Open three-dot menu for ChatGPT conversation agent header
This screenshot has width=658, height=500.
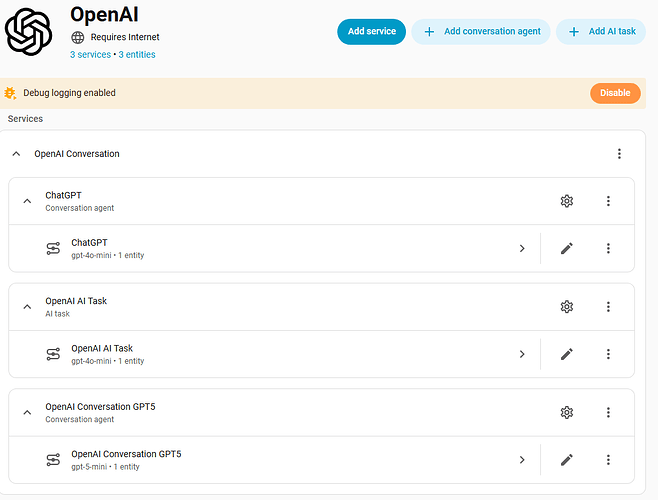point(608,201)
